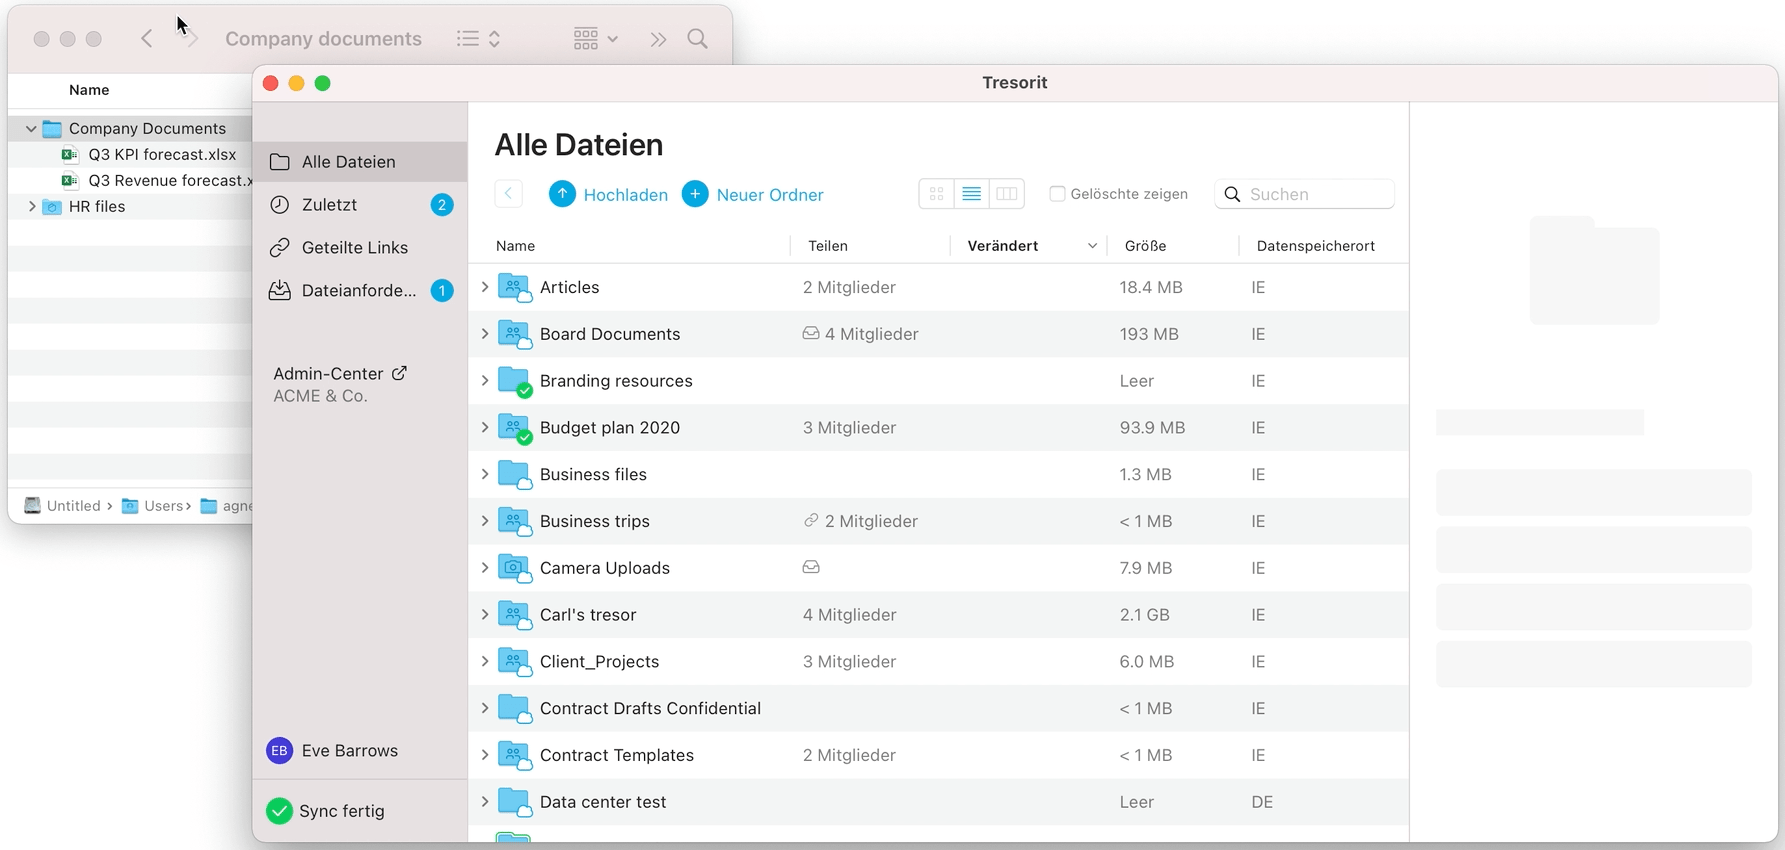The width and height of the screenshot is (1785, 850).
Task: Click Branding resources synced folder icon
Action: pos(514,382)
